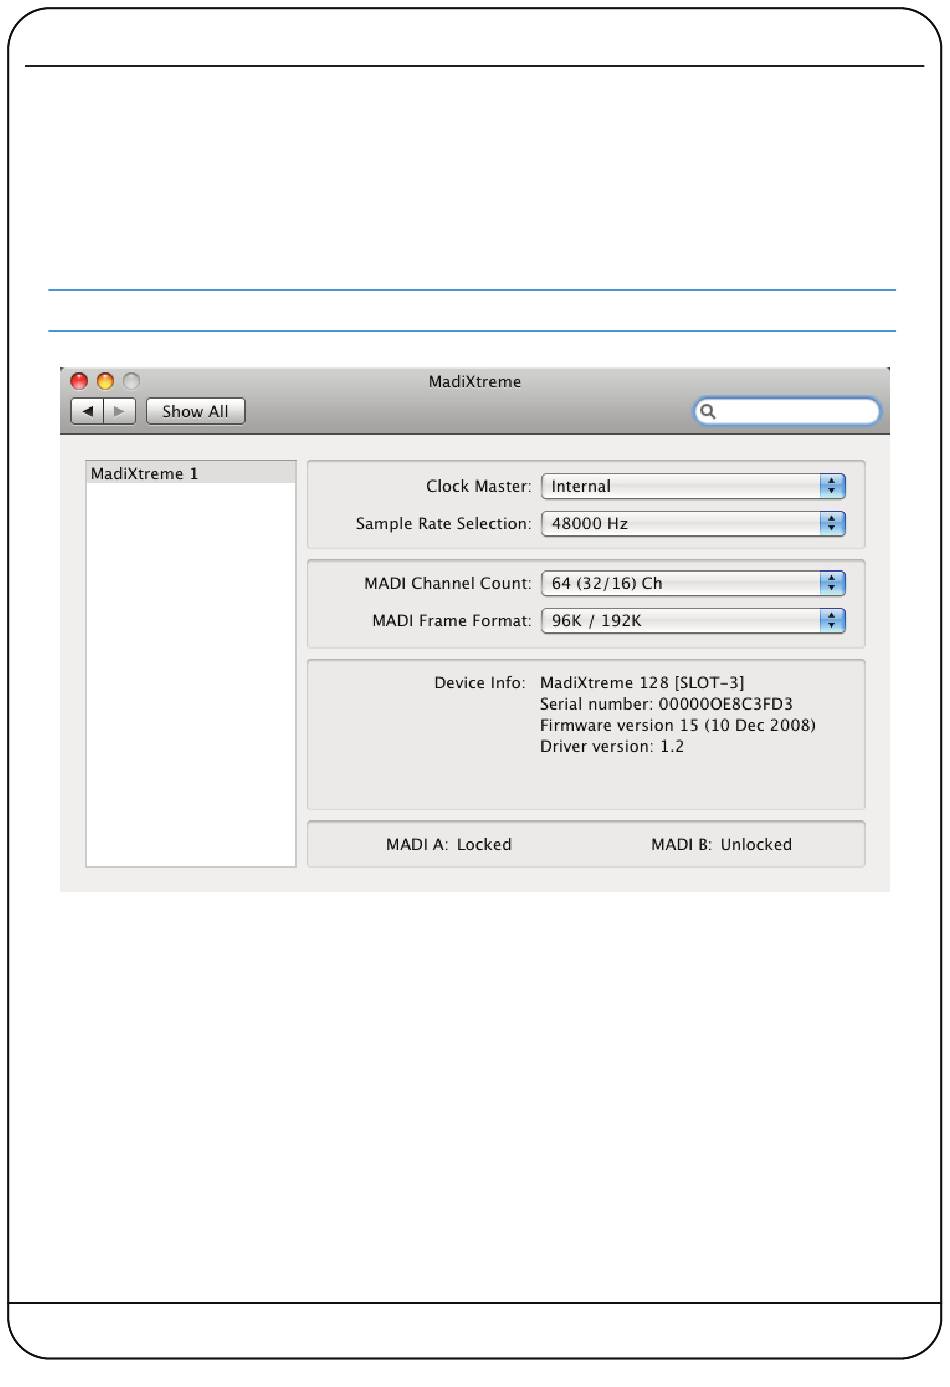950x1387 pixels.
Task: Click the MADI A Locked status
Action: click(448, 844)
